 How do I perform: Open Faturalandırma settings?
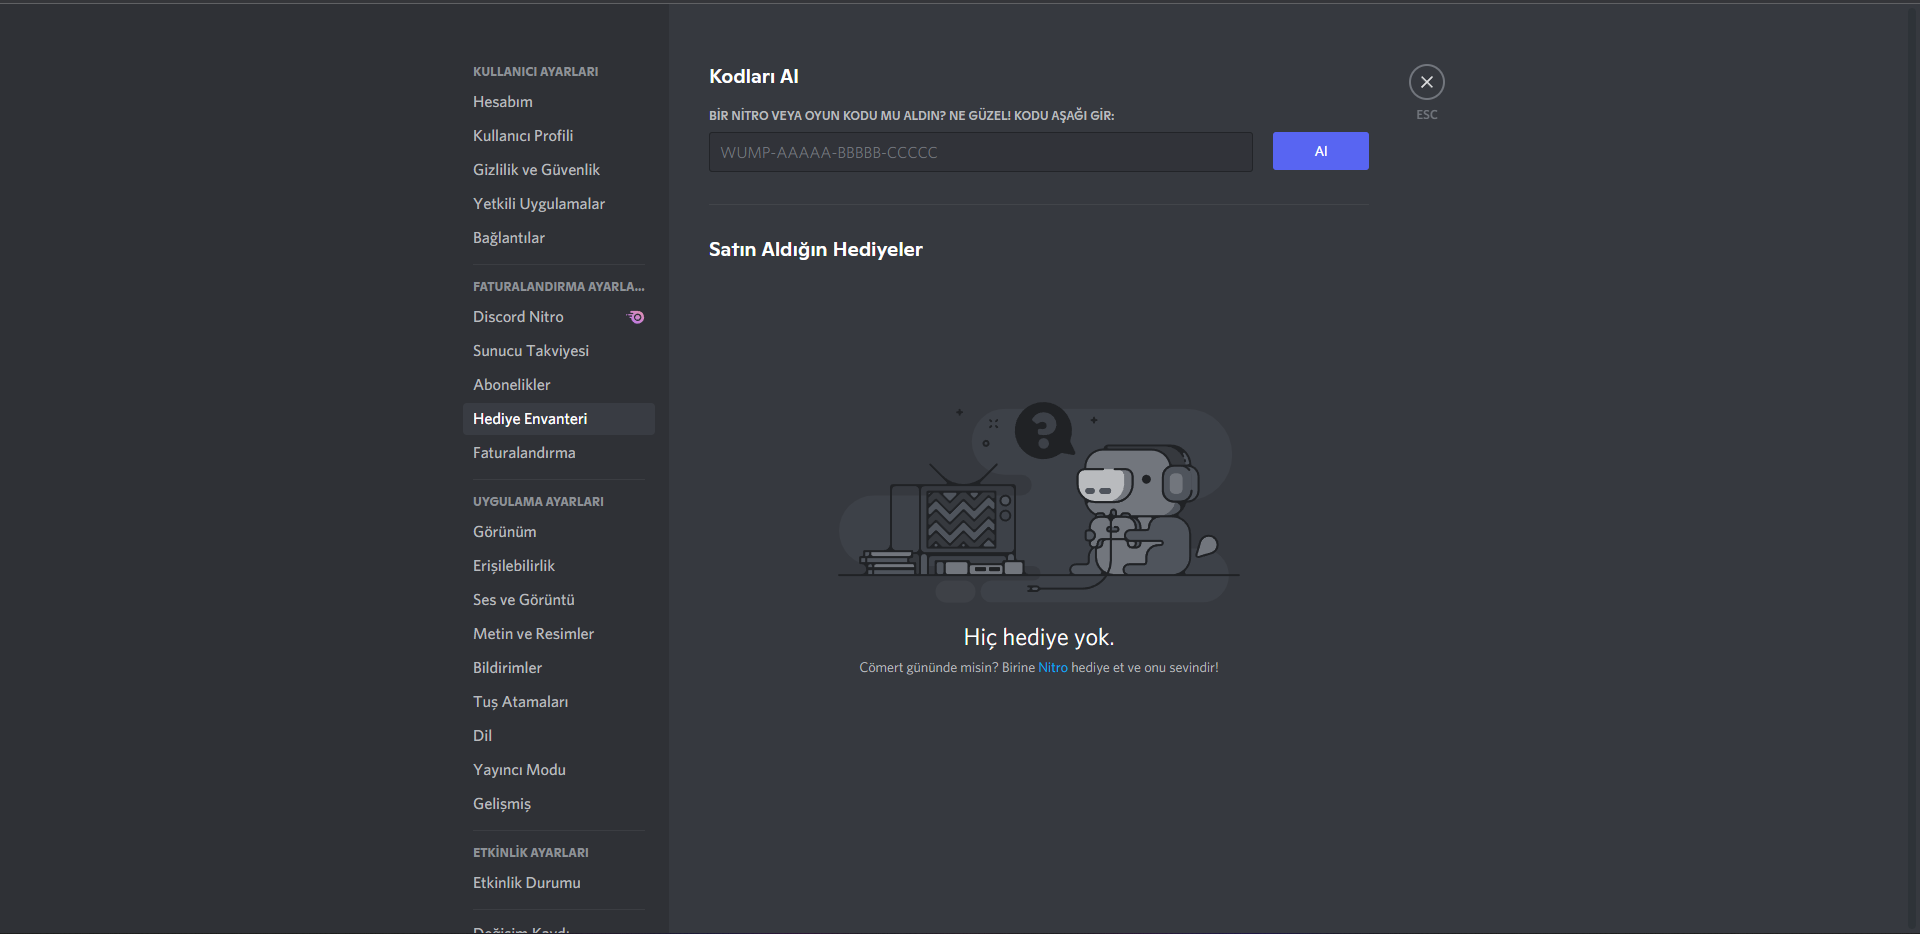click(x=558, y=453)
